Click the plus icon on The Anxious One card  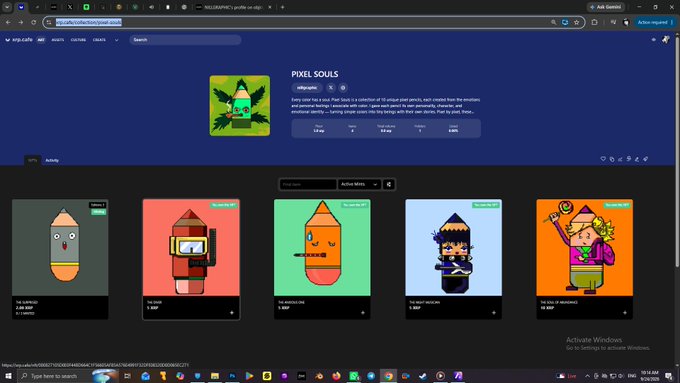[363, 312]
